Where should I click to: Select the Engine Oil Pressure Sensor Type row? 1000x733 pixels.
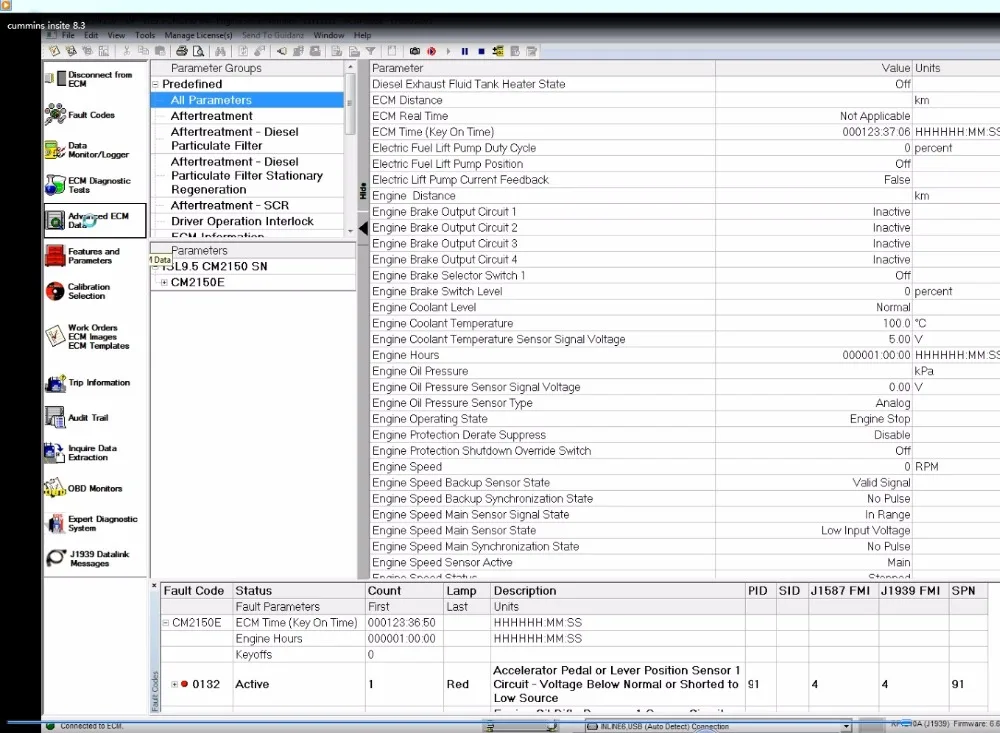(x=685, y=403)
